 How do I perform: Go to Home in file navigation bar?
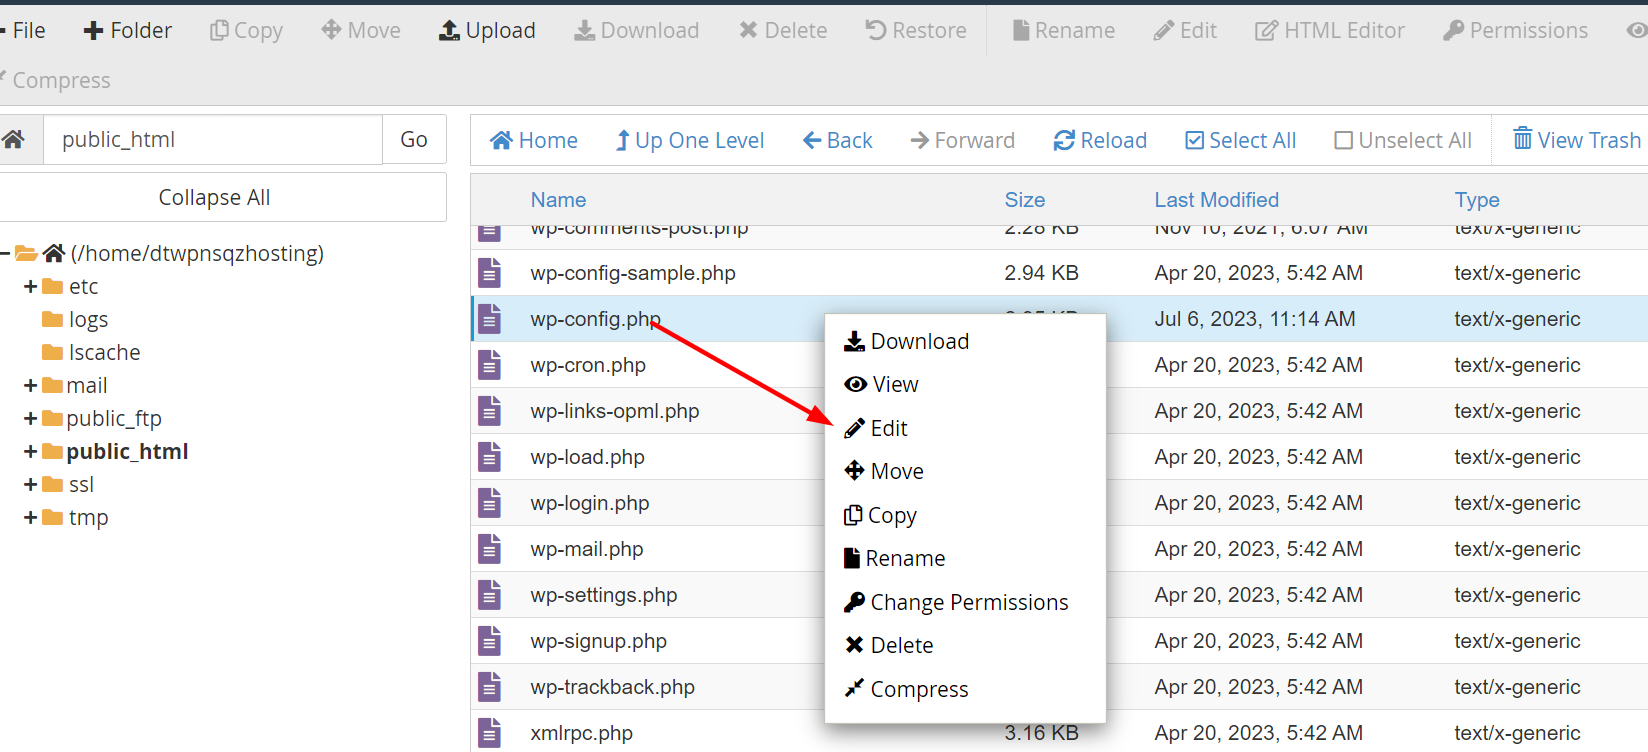click(x=534, y=140)
